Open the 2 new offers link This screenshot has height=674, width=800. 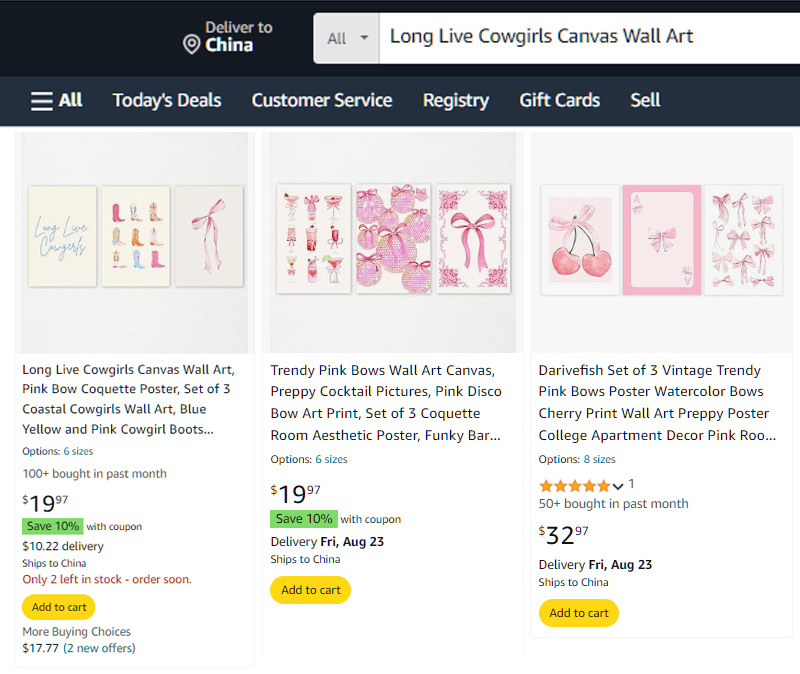[99, 648]
